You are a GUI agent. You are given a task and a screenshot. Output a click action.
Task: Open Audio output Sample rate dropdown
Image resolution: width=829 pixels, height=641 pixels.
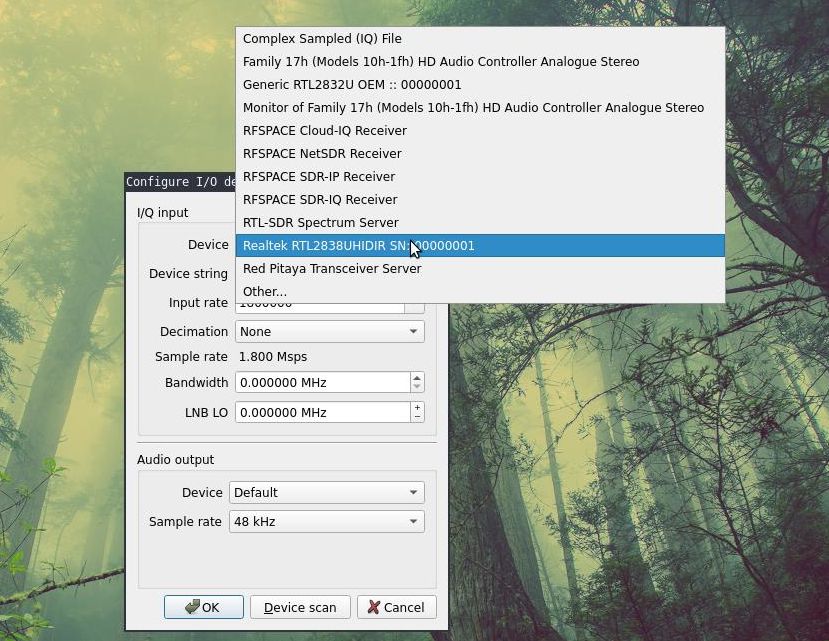326,521
